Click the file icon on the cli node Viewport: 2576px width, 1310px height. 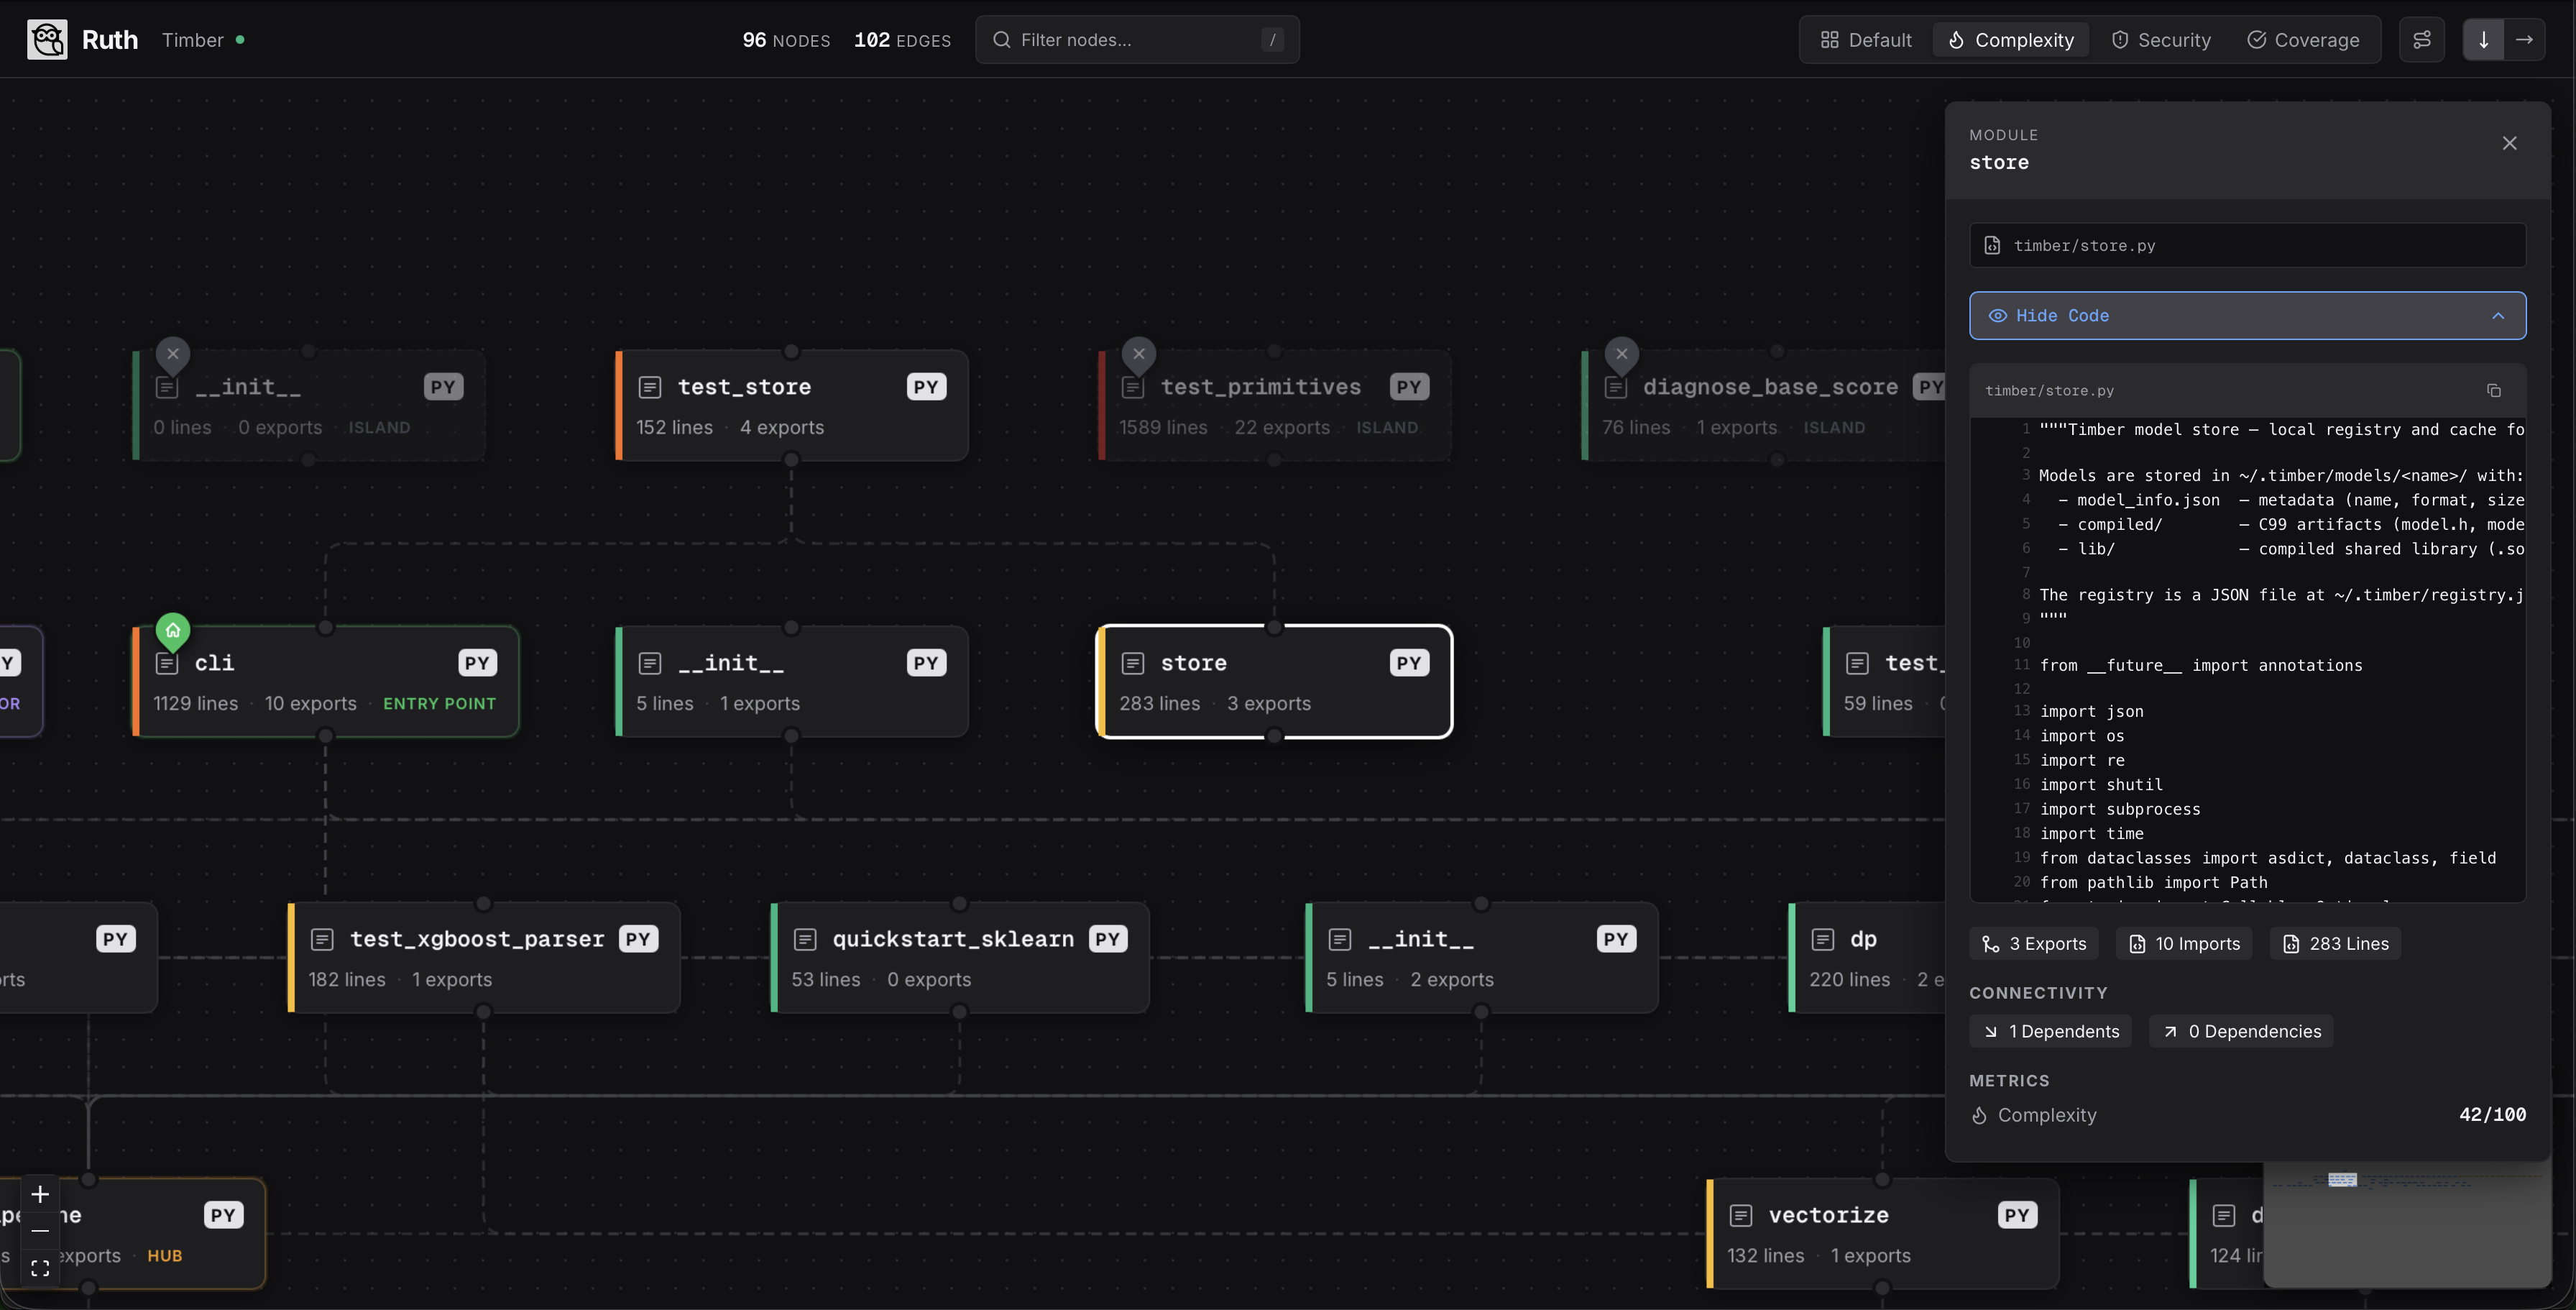click(167, 663)
